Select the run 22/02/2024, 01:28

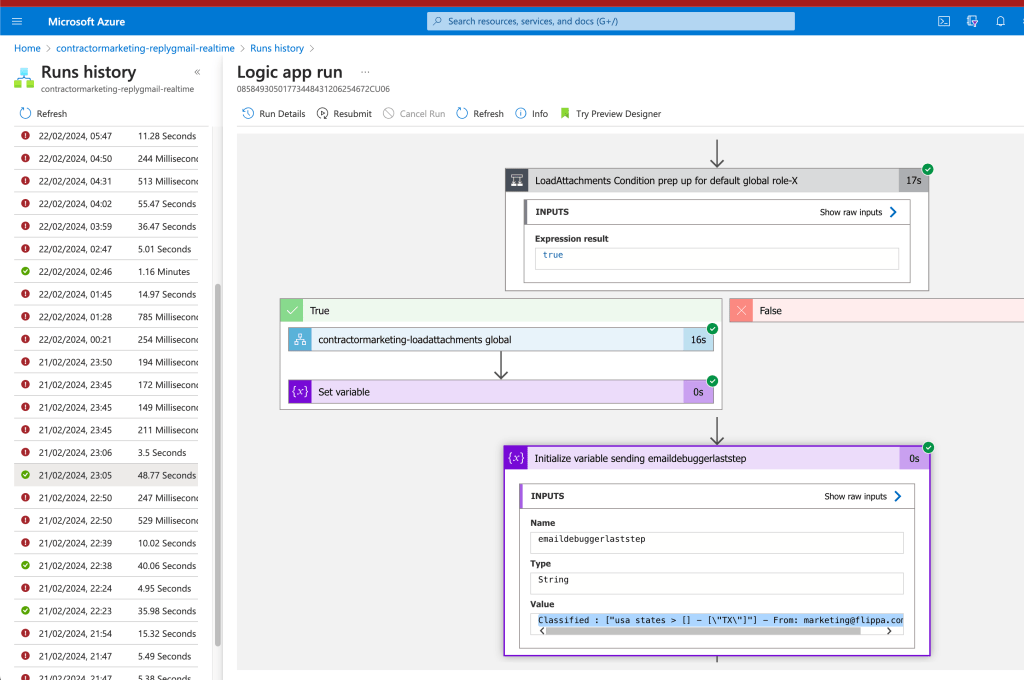point(106,317)
